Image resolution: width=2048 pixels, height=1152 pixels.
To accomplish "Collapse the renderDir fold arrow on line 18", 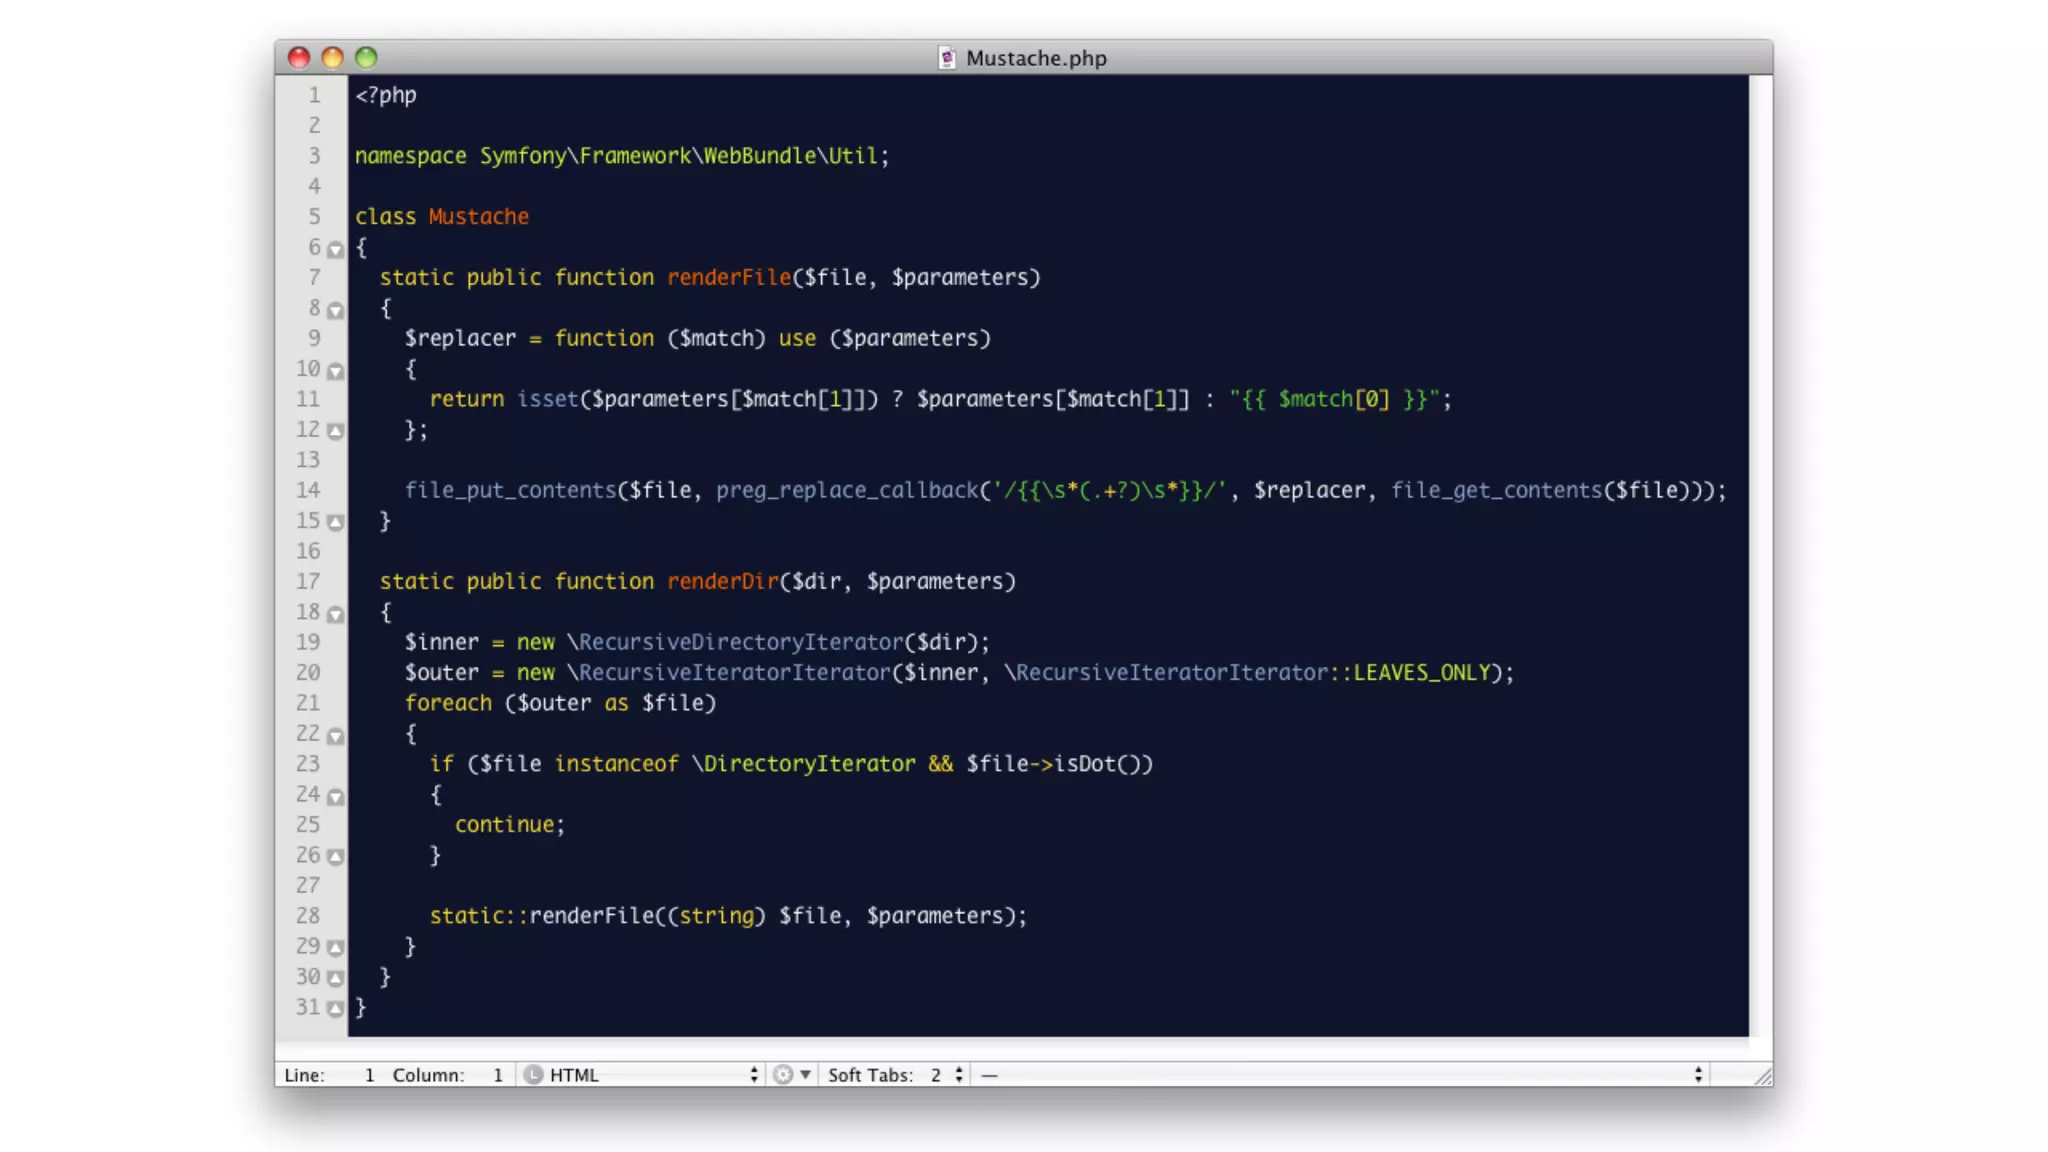I will (336, 614).
